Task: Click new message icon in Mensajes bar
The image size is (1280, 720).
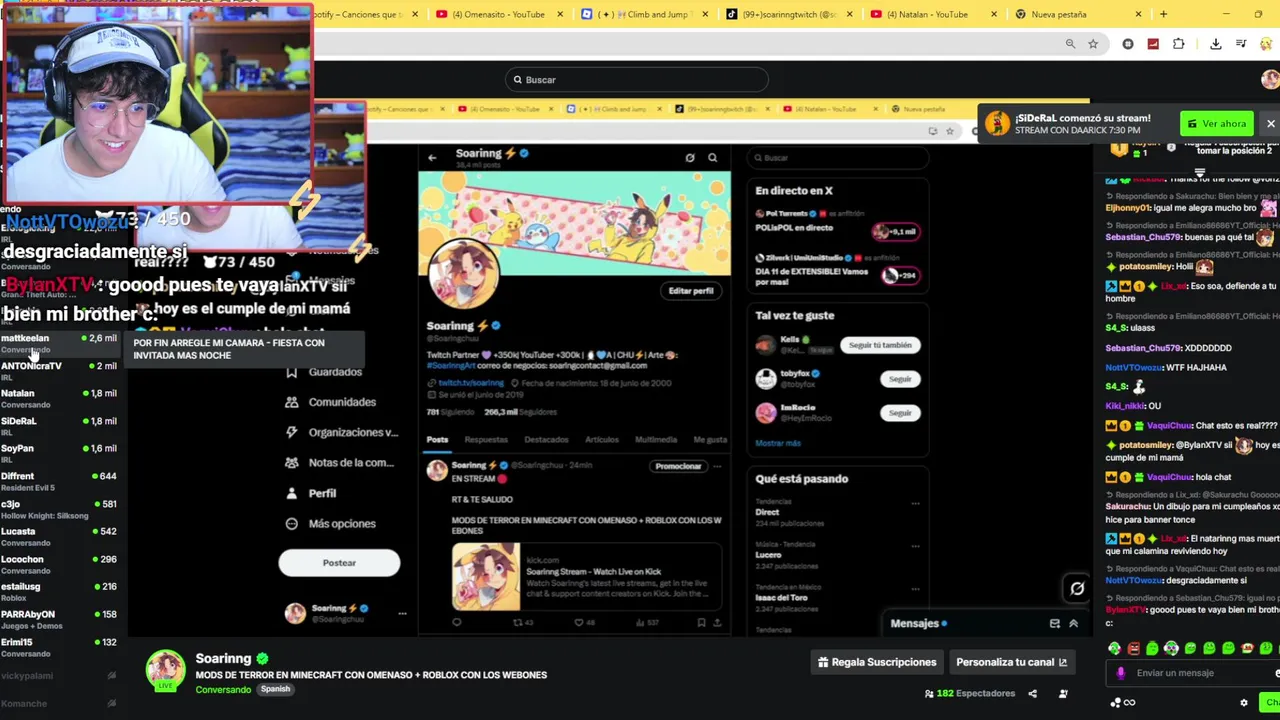Action: pos(1054,623)
